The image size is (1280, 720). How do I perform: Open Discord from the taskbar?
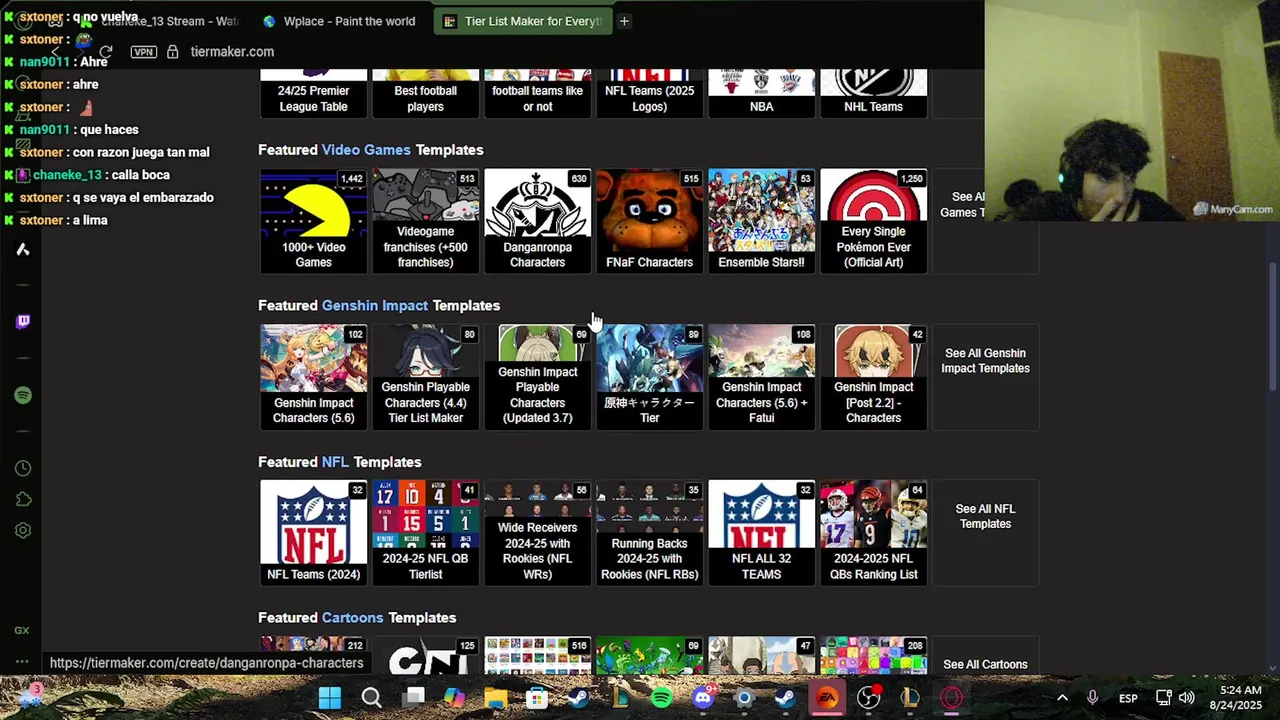703,698
